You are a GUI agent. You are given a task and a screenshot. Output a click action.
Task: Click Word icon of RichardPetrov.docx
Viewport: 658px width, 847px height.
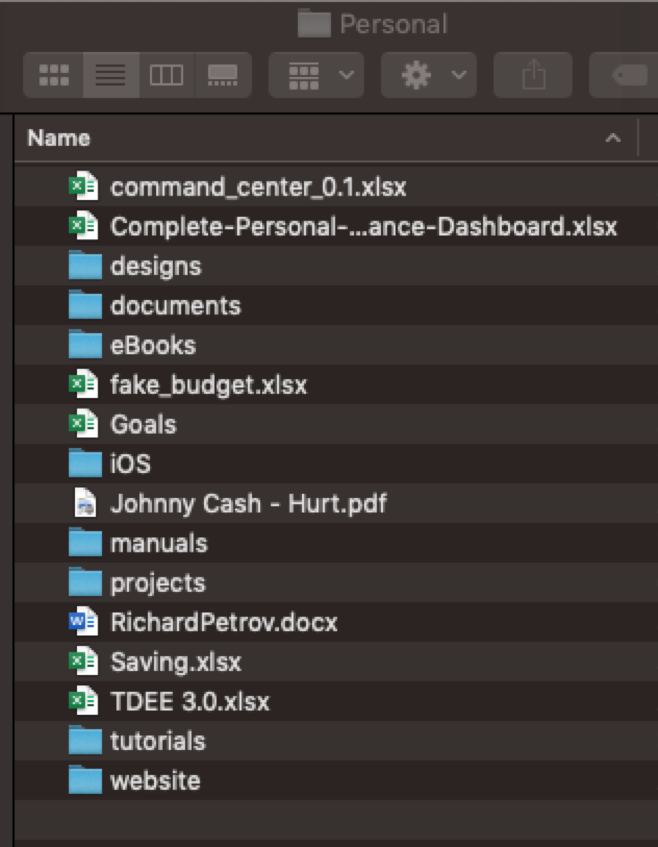tap(84, 621)
